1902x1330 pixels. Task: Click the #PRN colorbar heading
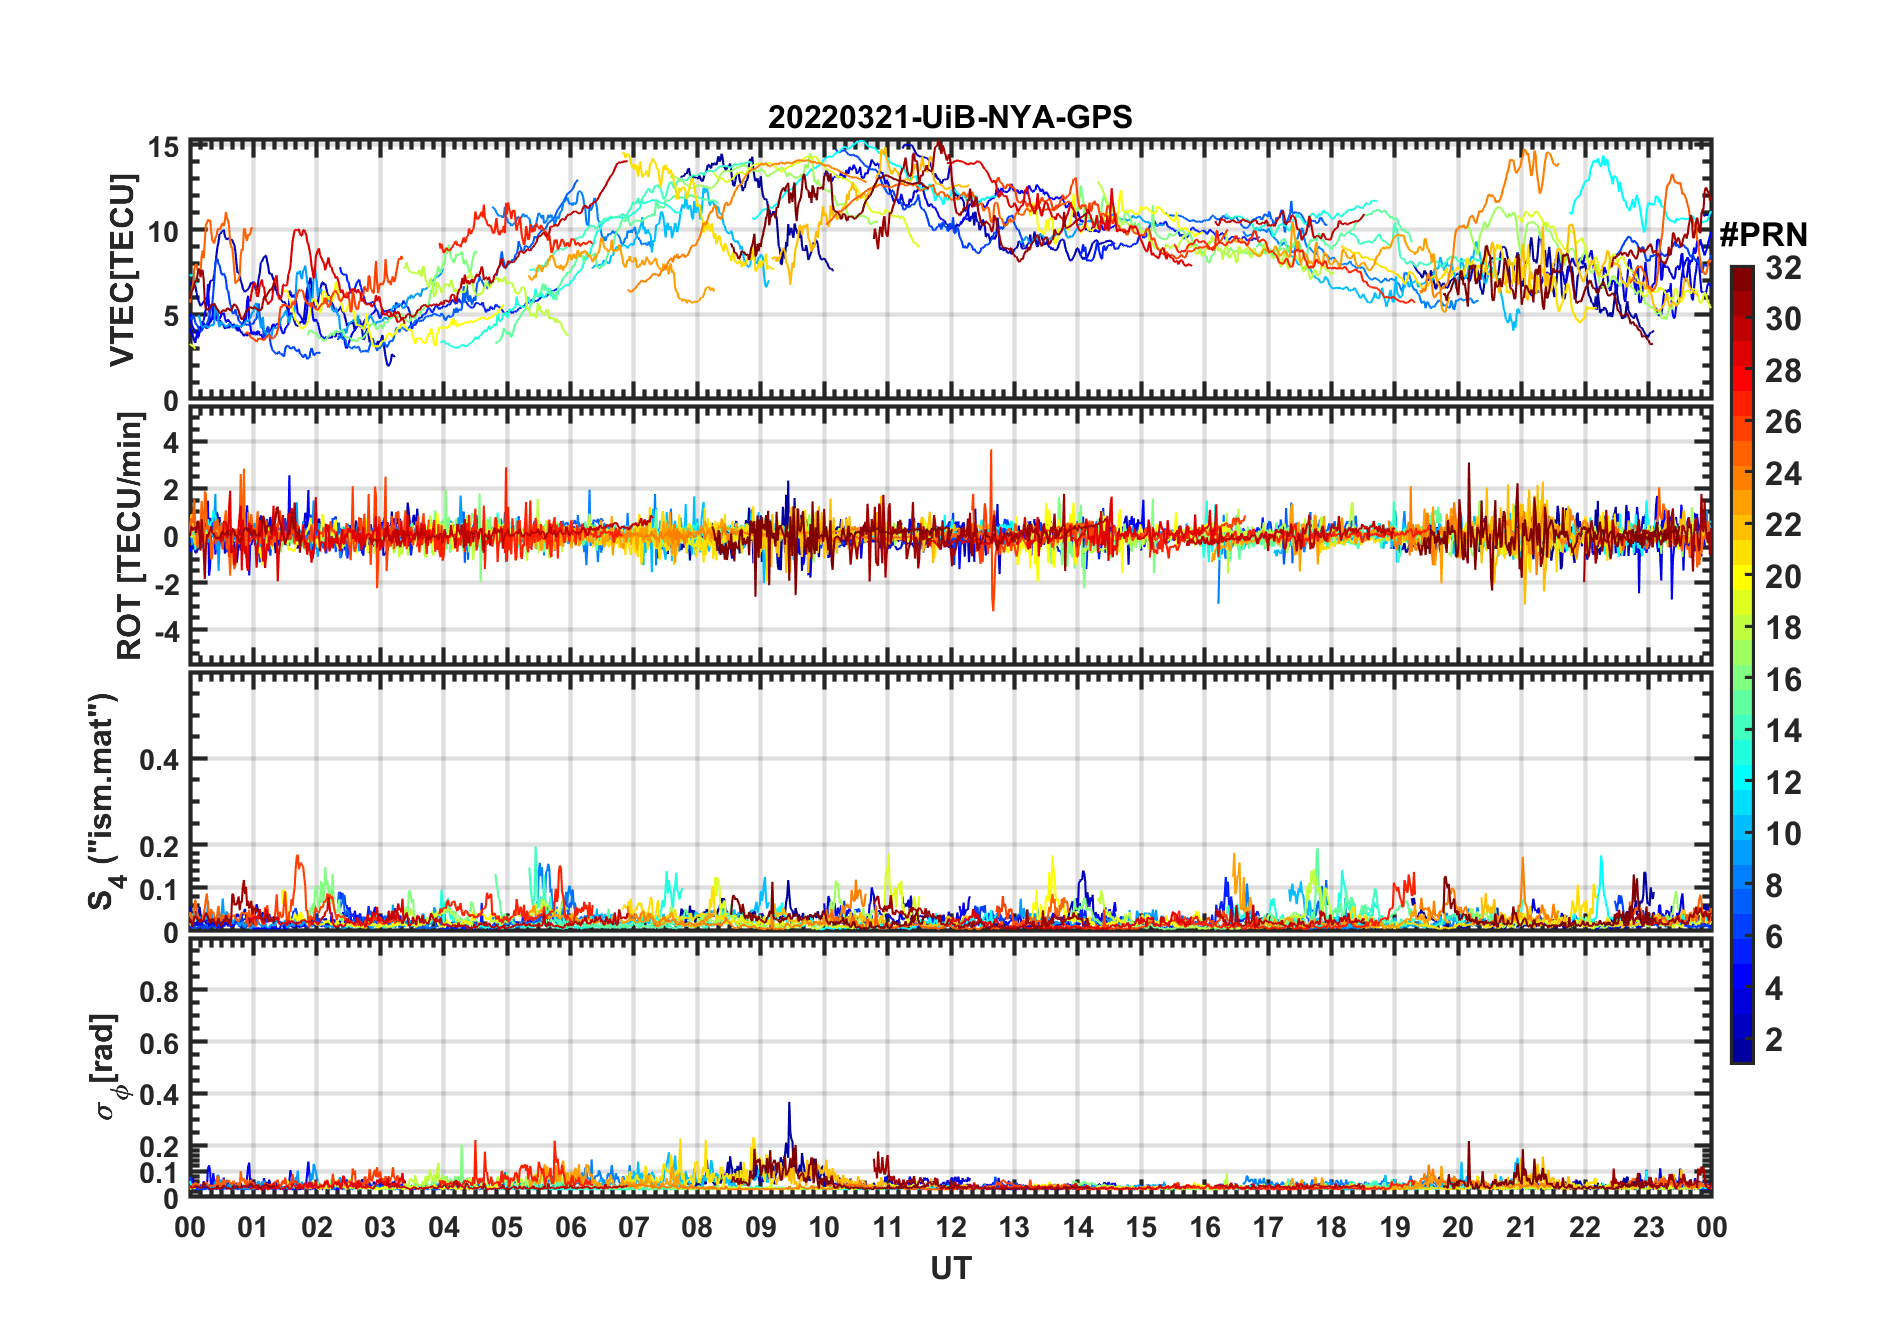pos(1764,235)
